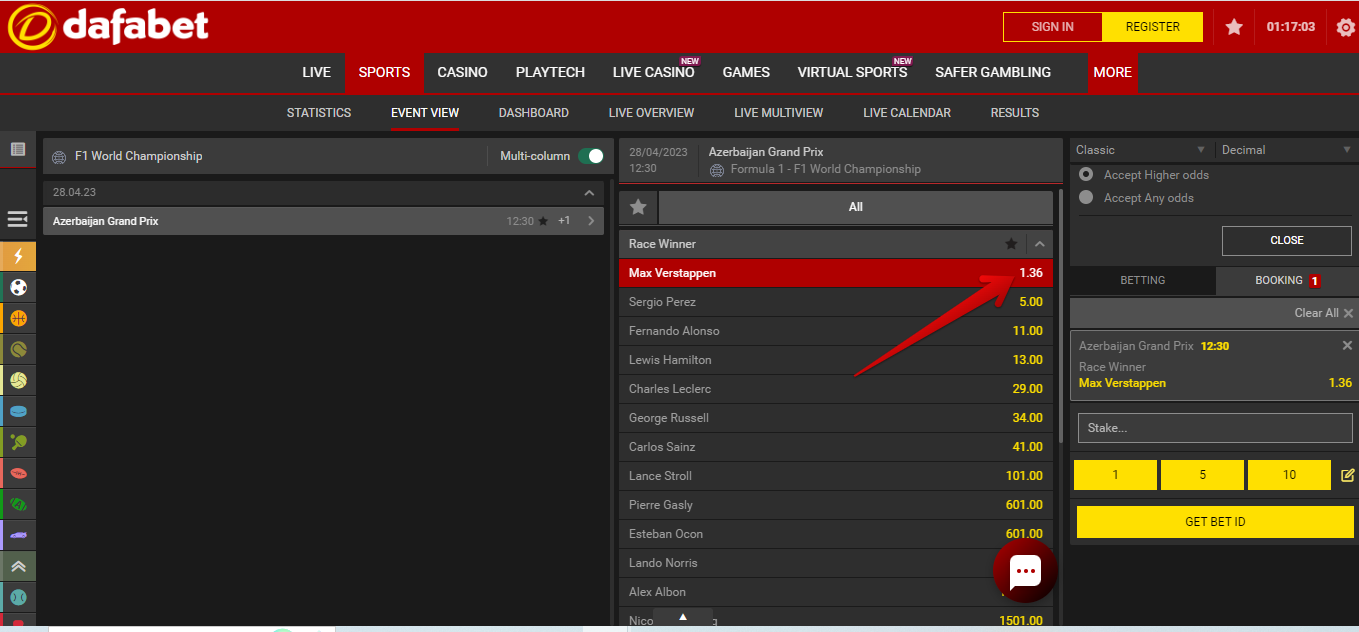Select the teal baseball sport icon
1359x632 pixels.
(x=18, y=597)
